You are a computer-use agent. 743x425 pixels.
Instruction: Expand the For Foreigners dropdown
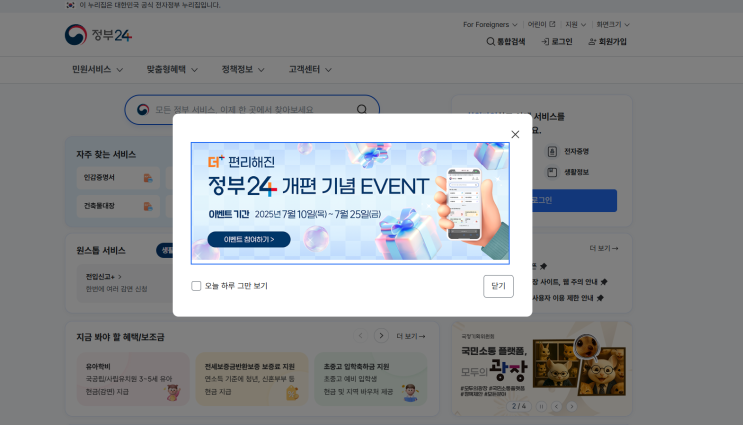(490, 25)
